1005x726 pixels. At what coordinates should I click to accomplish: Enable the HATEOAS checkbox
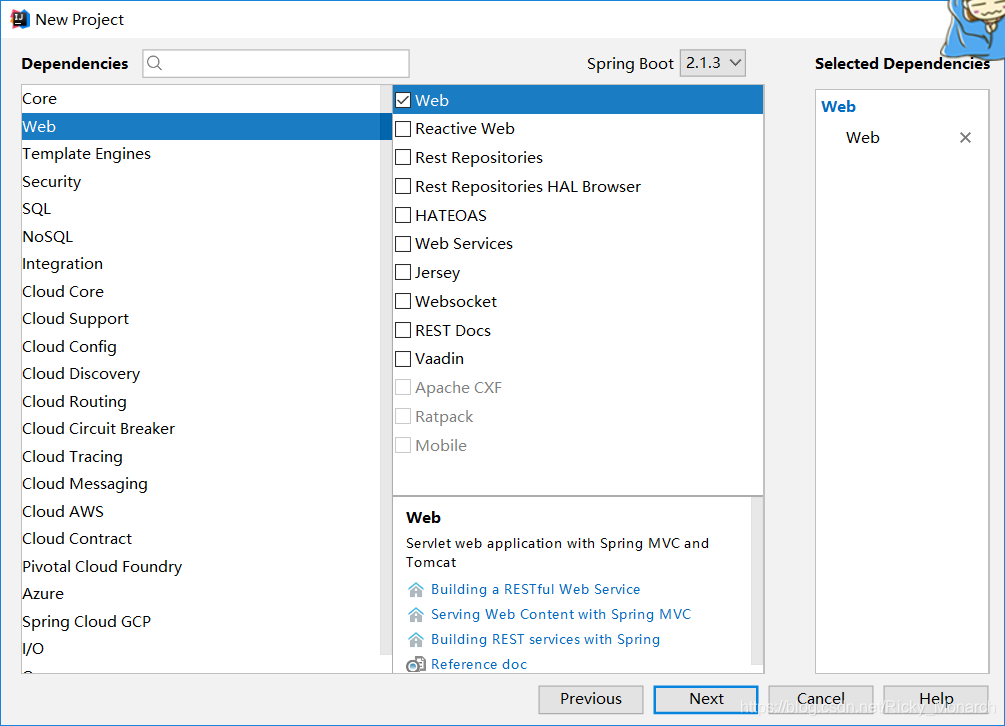[x=403, y=215]
